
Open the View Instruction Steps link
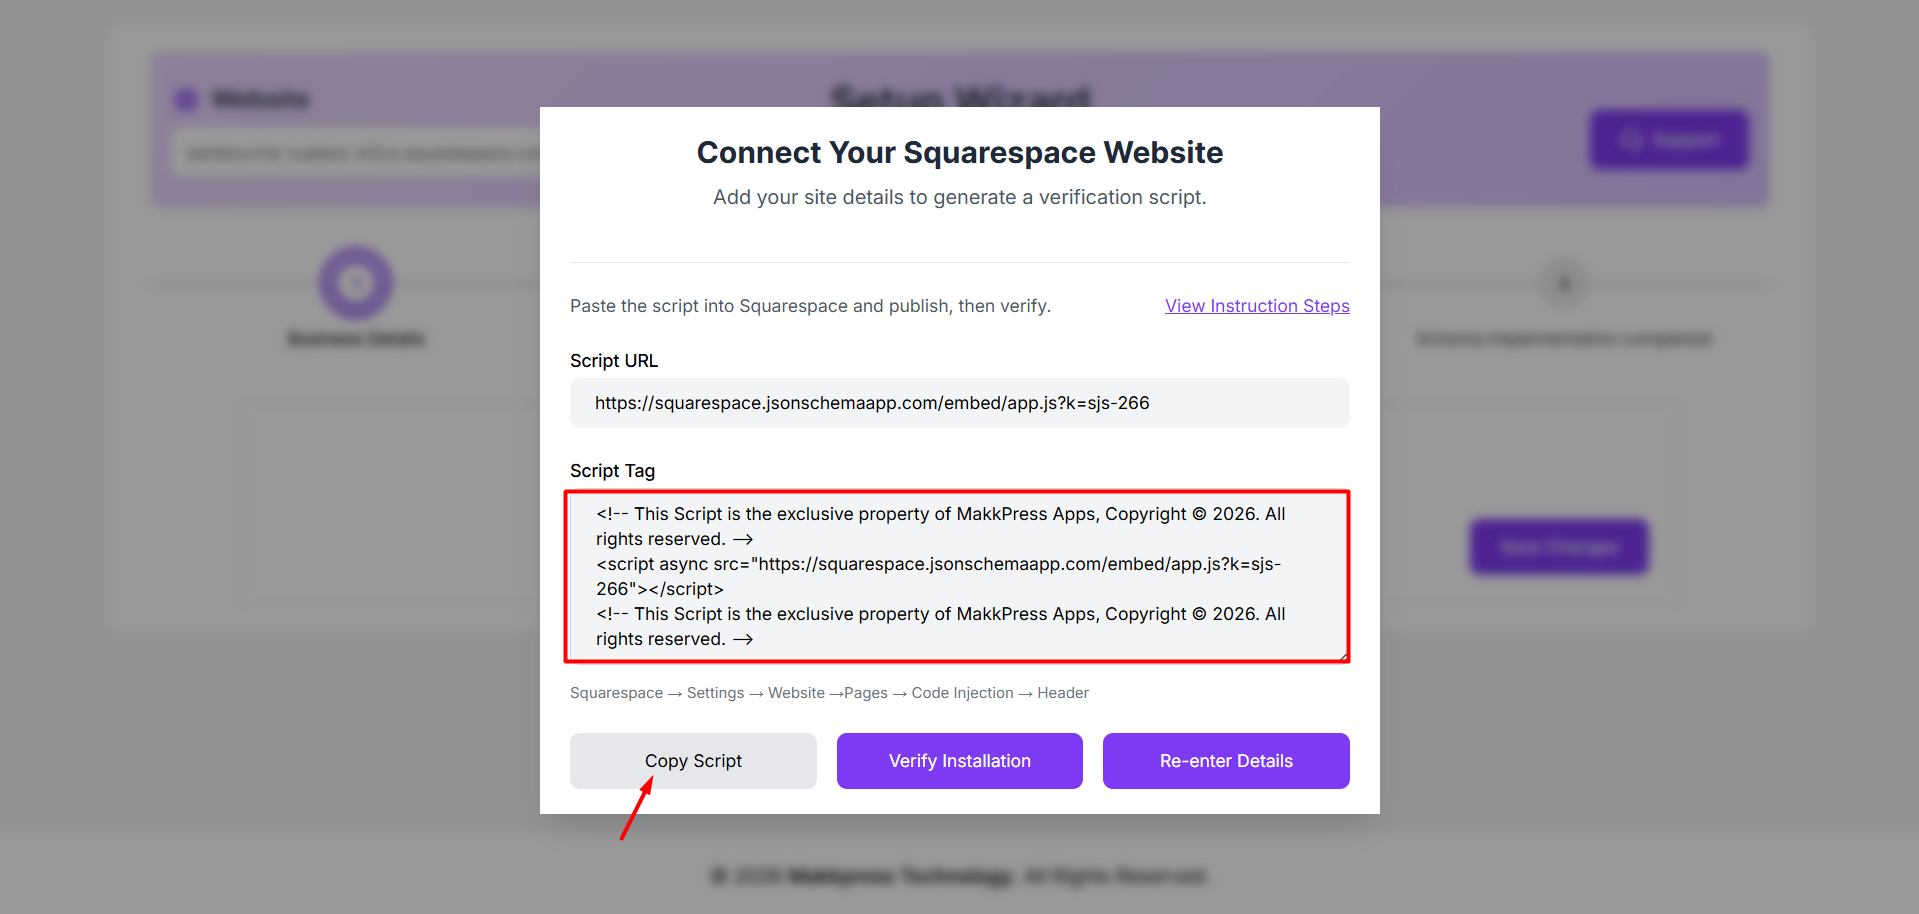tap(1257, 306)
